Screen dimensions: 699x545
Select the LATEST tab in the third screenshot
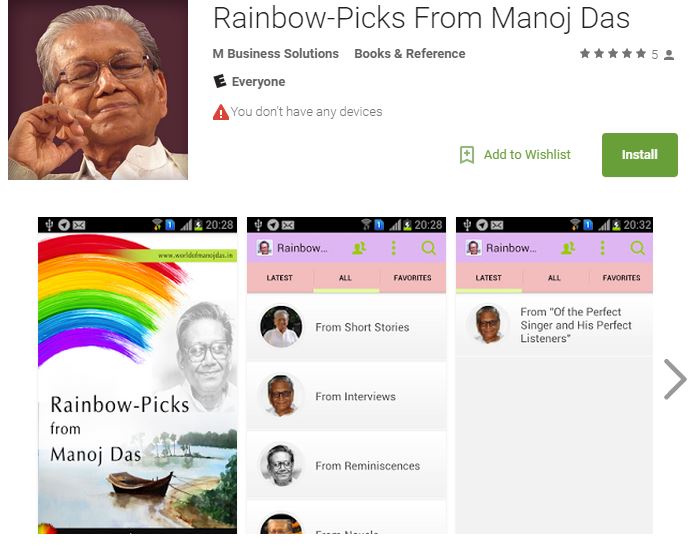489,278
